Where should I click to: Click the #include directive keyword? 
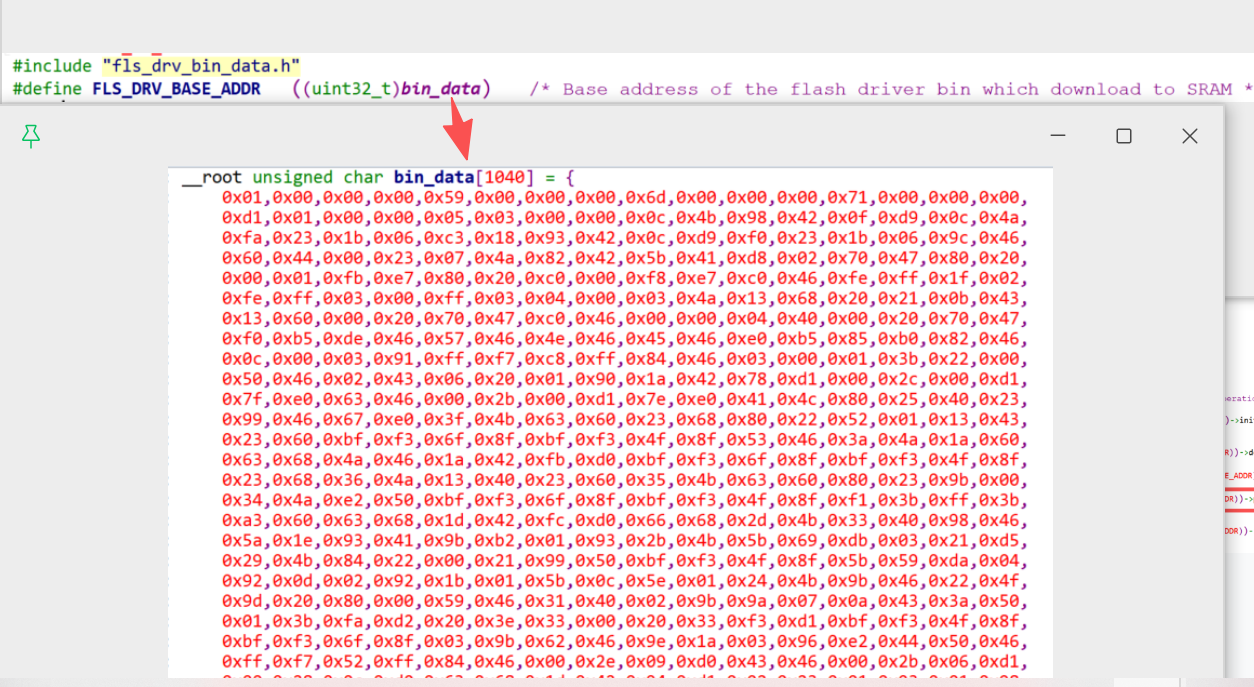pyautogui.click(x=52, y=66)
